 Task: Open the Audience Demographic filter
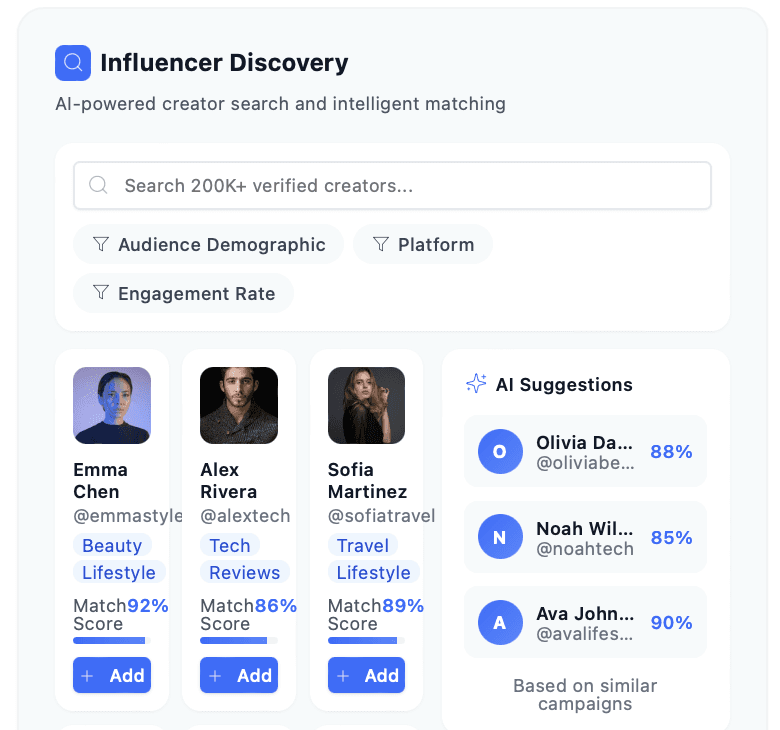click(208, 244)
